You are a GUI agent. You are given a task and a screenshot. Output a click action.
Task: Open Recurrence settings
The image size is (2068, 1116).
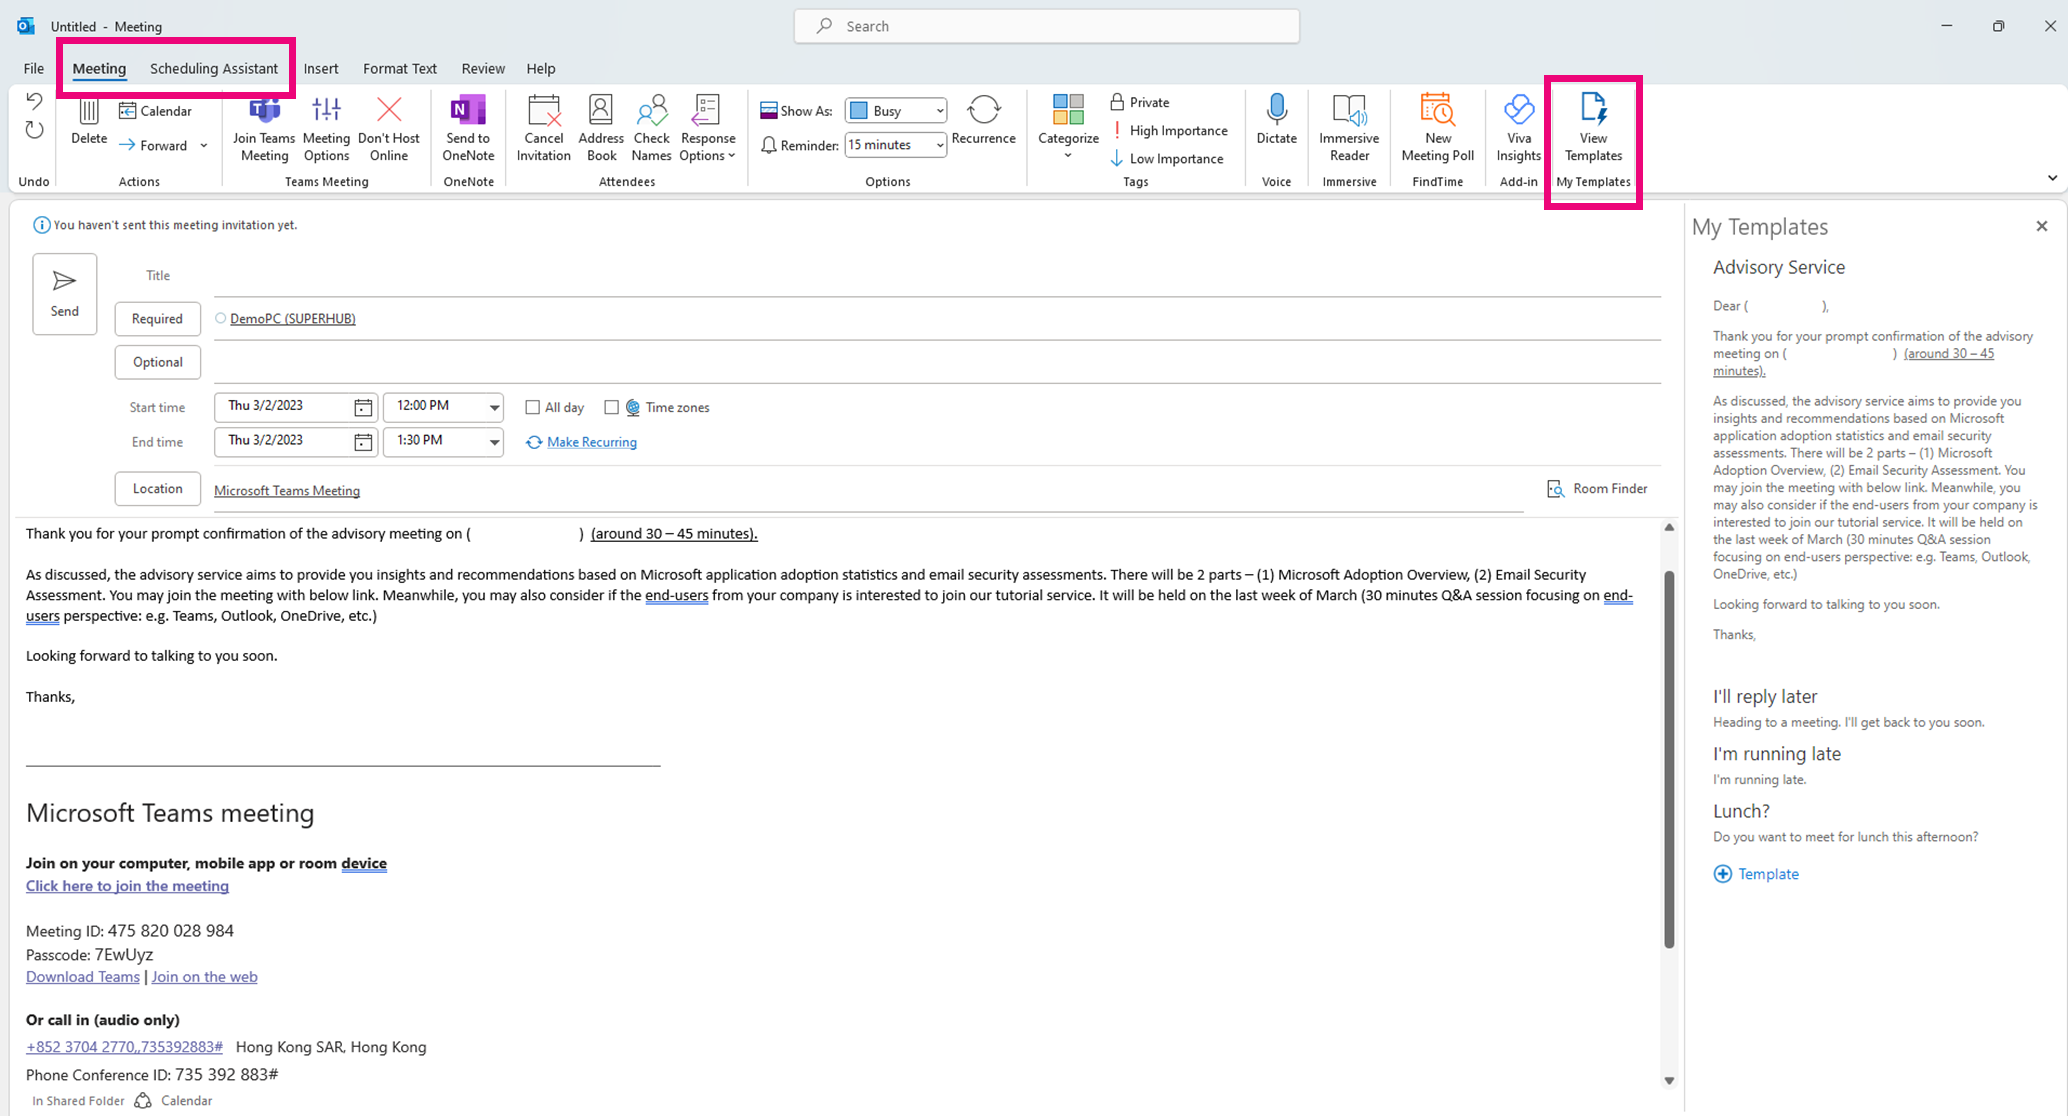click(x=983, y=120)
